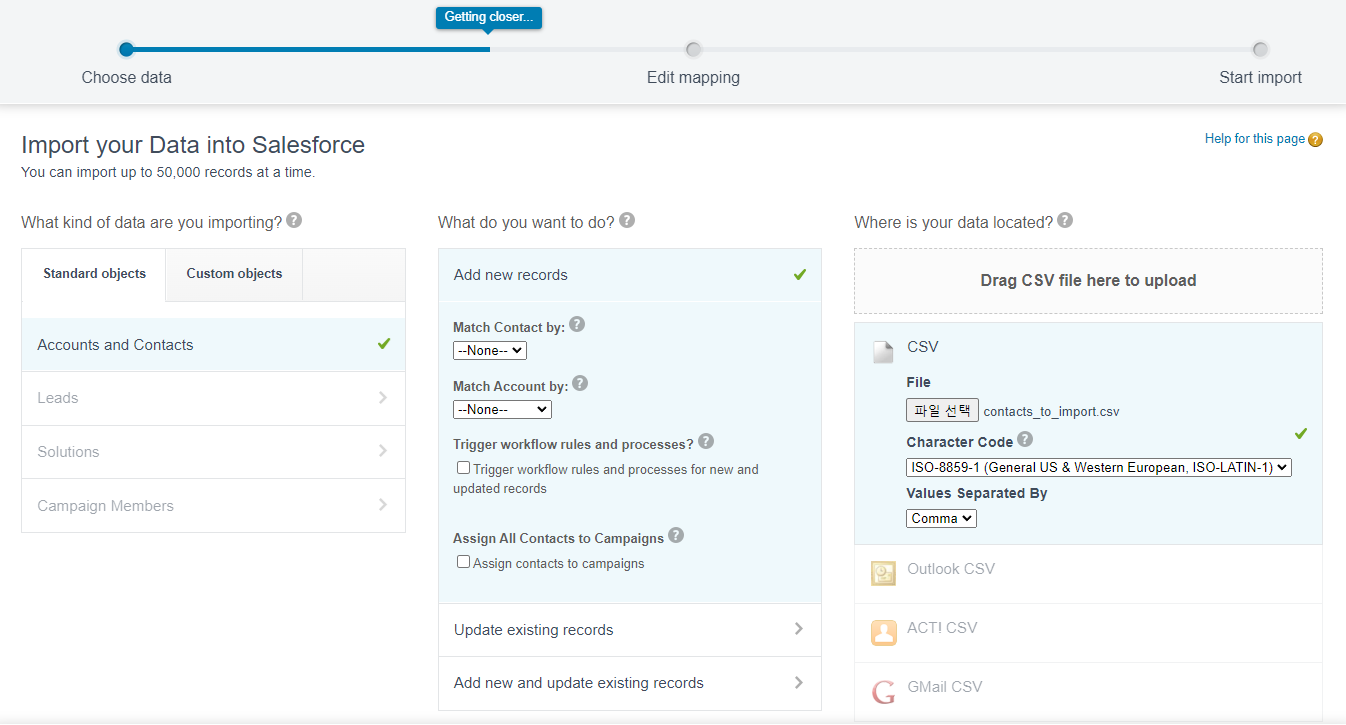Enable Trigger workflow rules and processes checkbox
1346x725 pixels.
point(463,468)
